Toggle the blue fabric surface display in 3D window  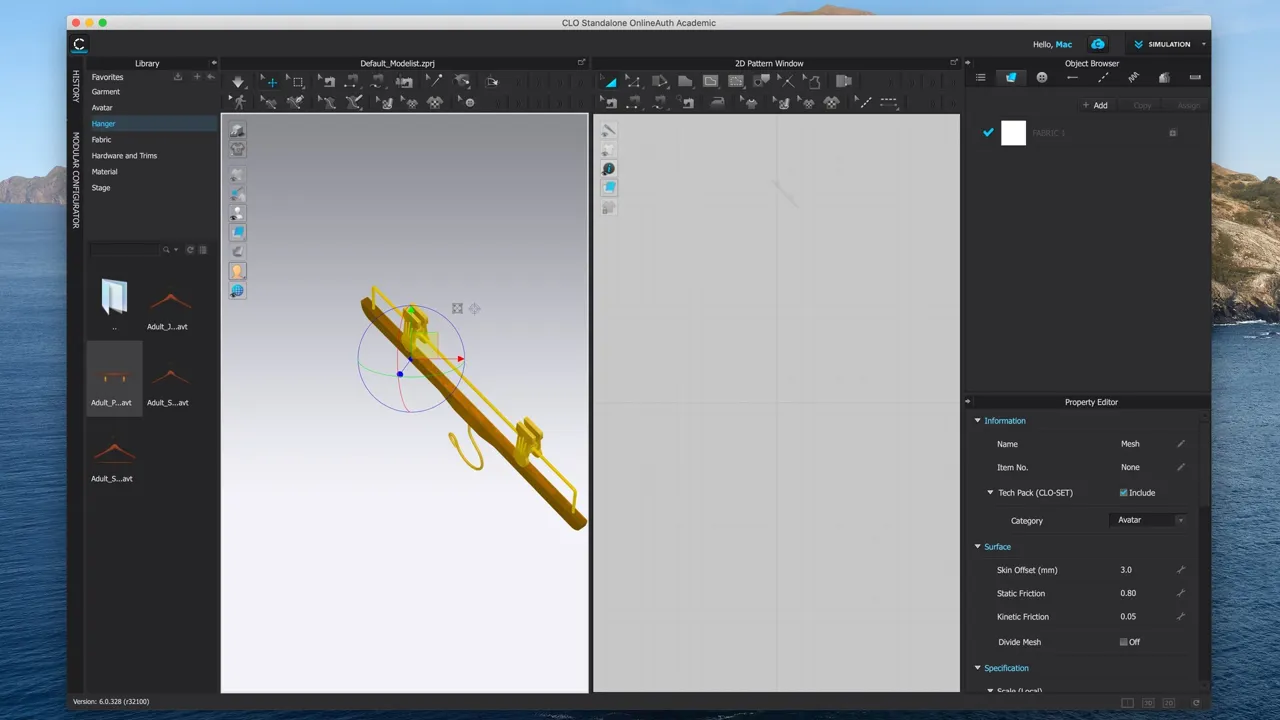tap(237, 232)
